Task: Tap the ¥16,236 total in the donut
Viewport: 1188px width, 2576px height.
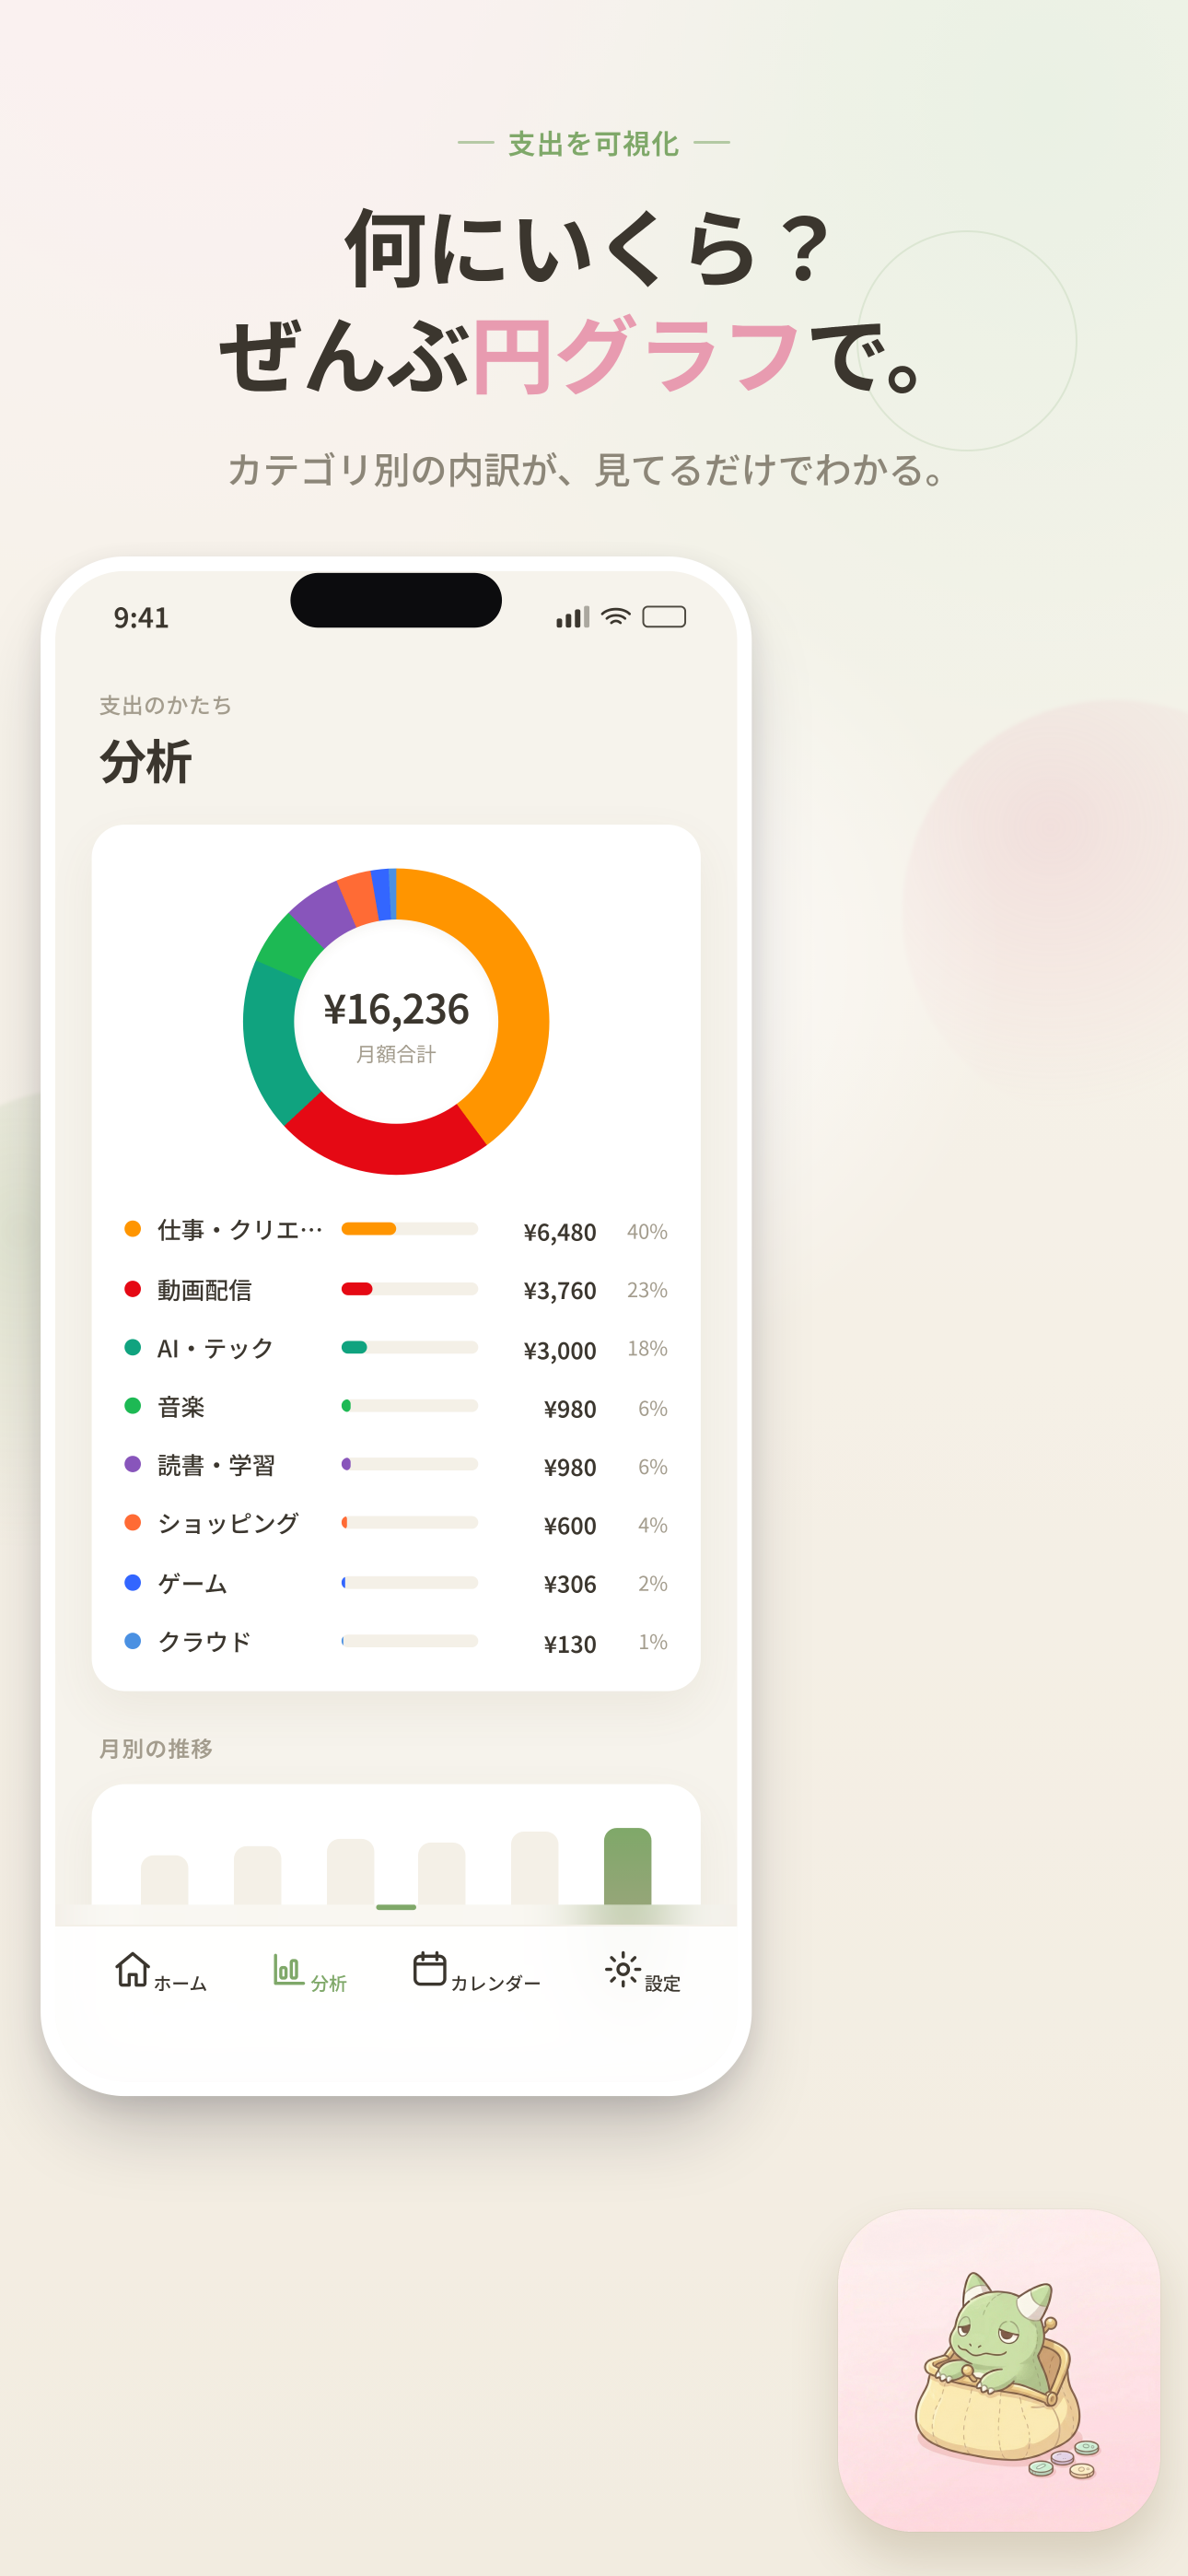Action: click(396, 1009)
